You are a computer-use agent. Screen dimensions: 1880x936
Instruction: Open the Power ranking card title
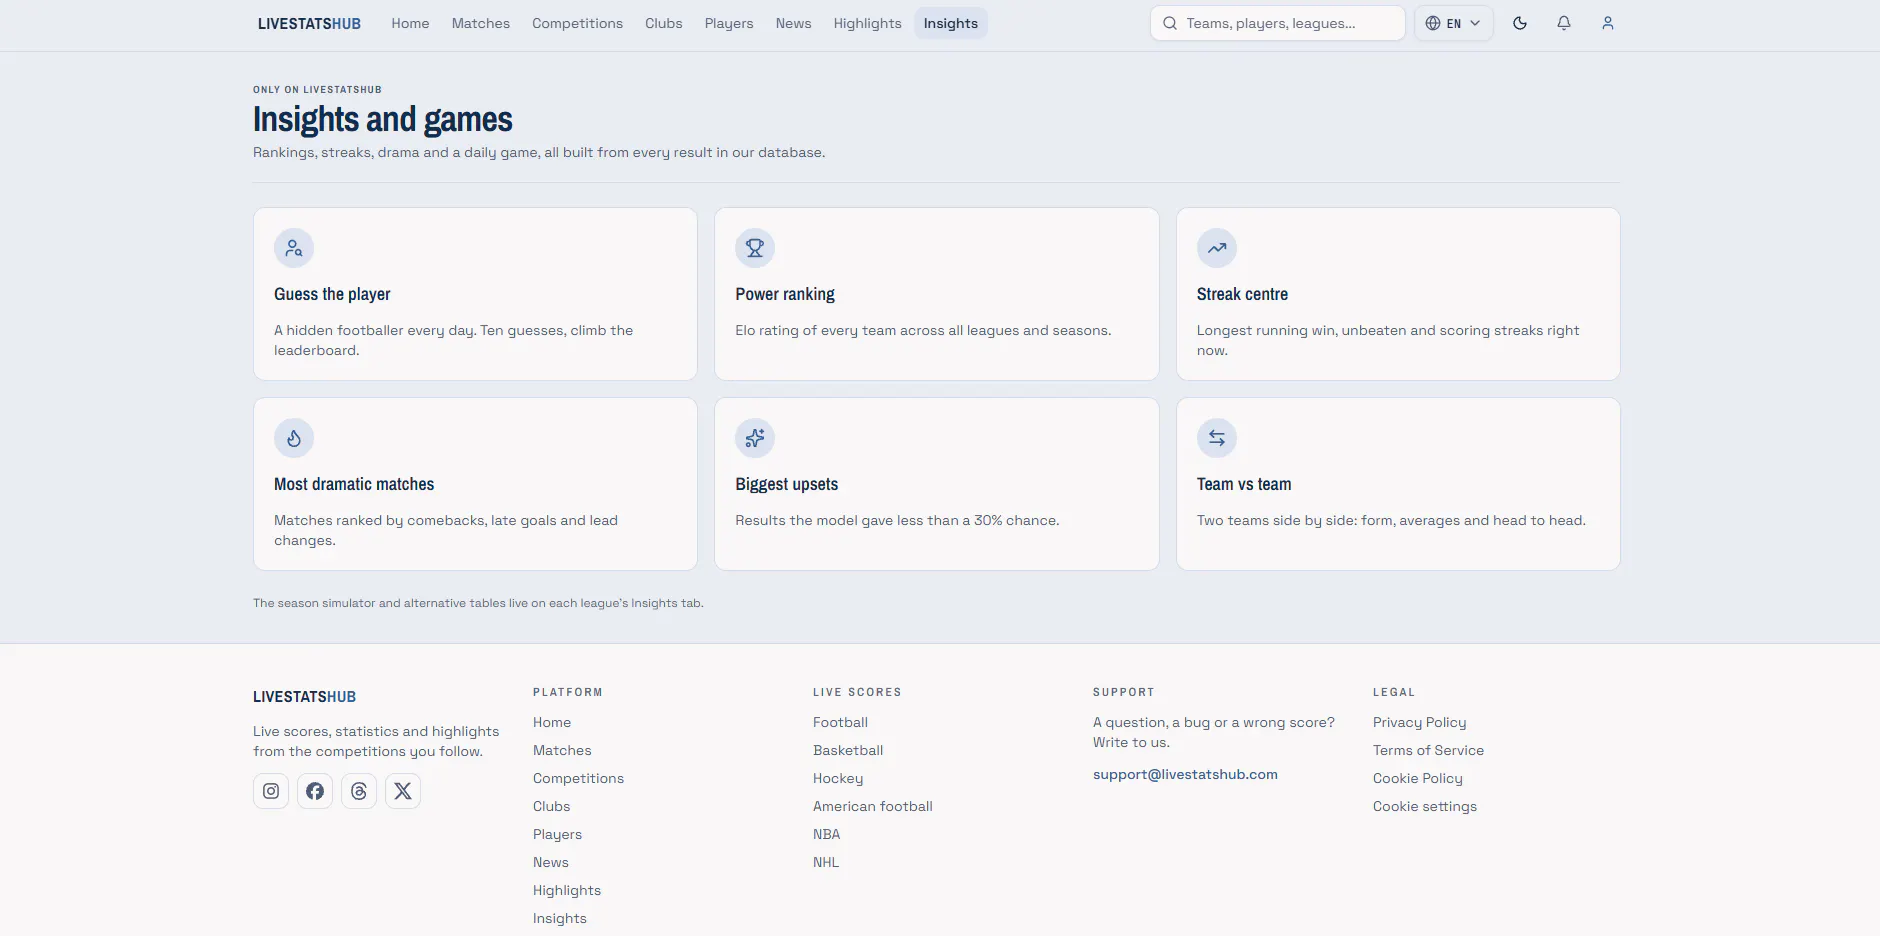(x=785, y=294)
